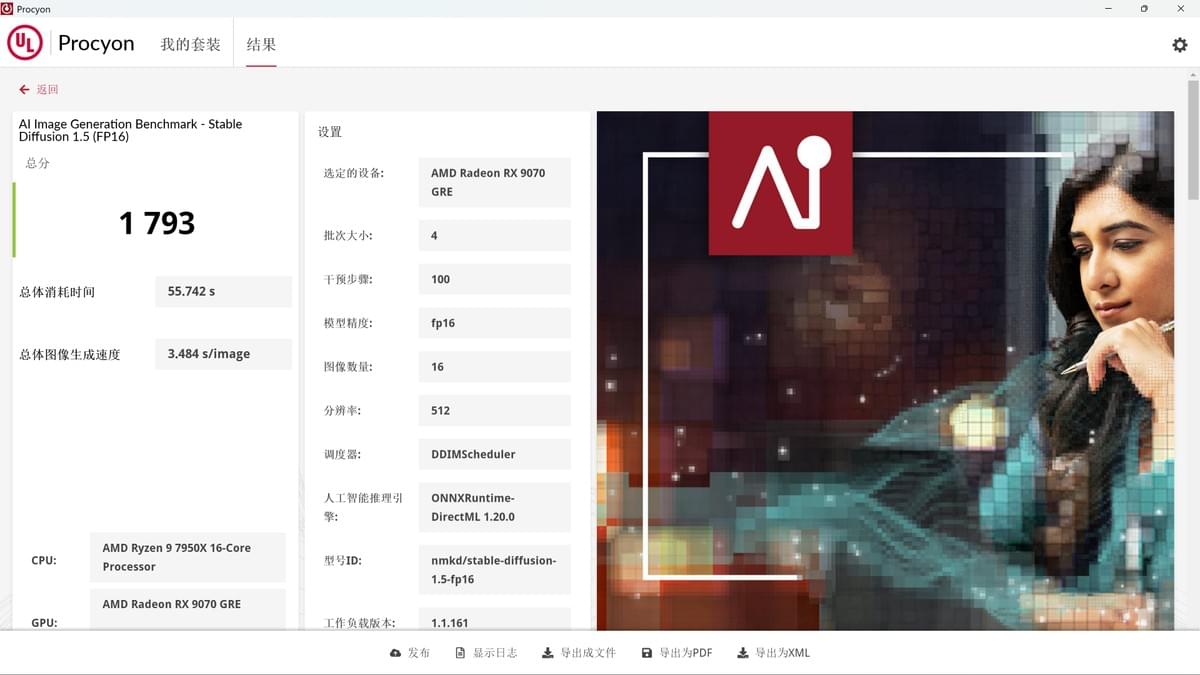
Task: Select the 结果 tab
Action: tap(261, 45)
